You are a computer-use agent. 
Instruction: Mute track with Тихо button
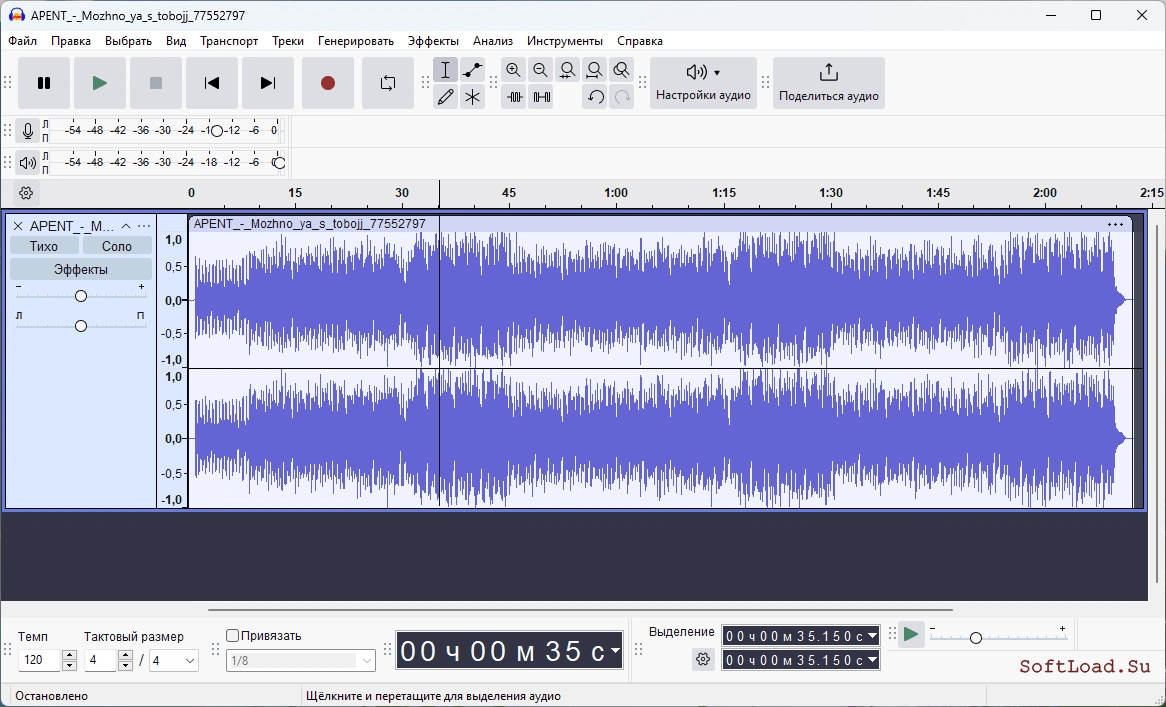tap(44, 246)
